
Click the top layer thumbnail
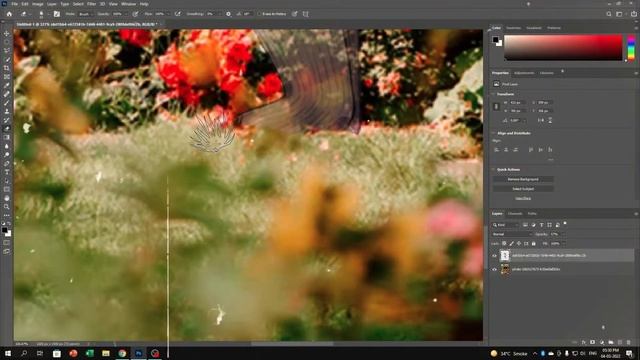tap(505, 256)
